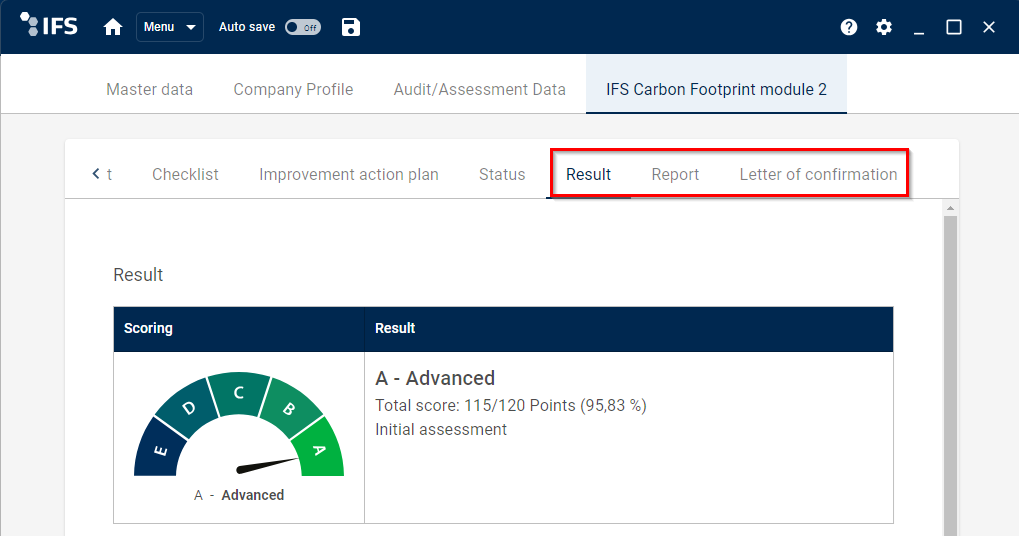Click the 'Initial assessment' text
This screenshot has width=1019, height=536.
[x=441, y=429]
